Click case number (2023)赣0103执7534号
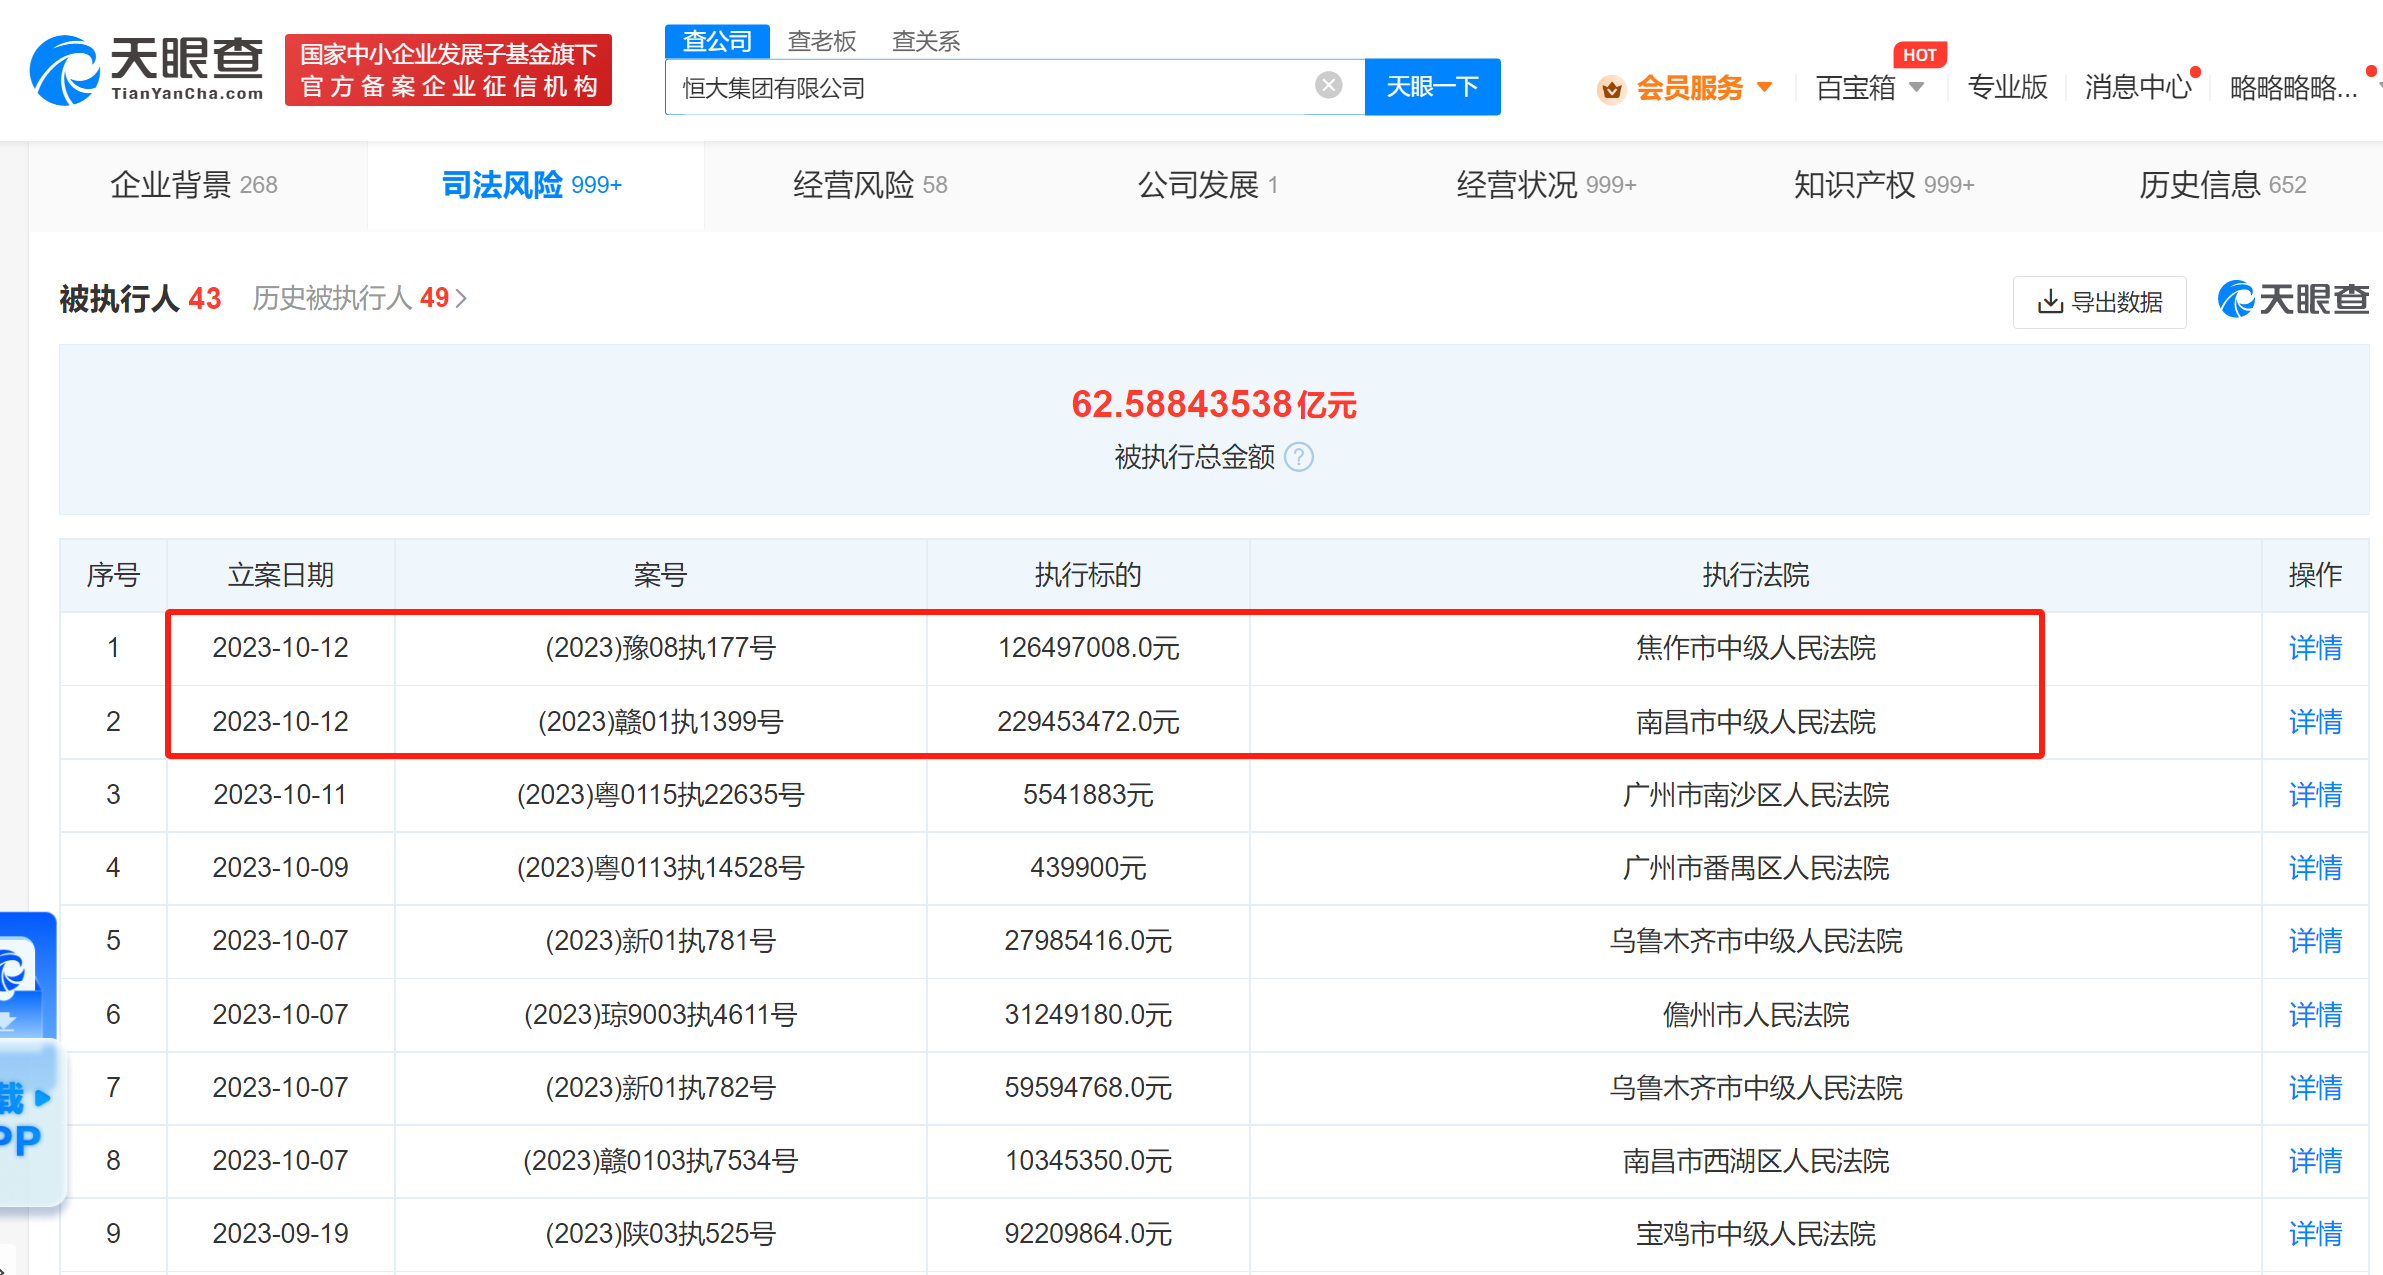 coord(660,1161)
